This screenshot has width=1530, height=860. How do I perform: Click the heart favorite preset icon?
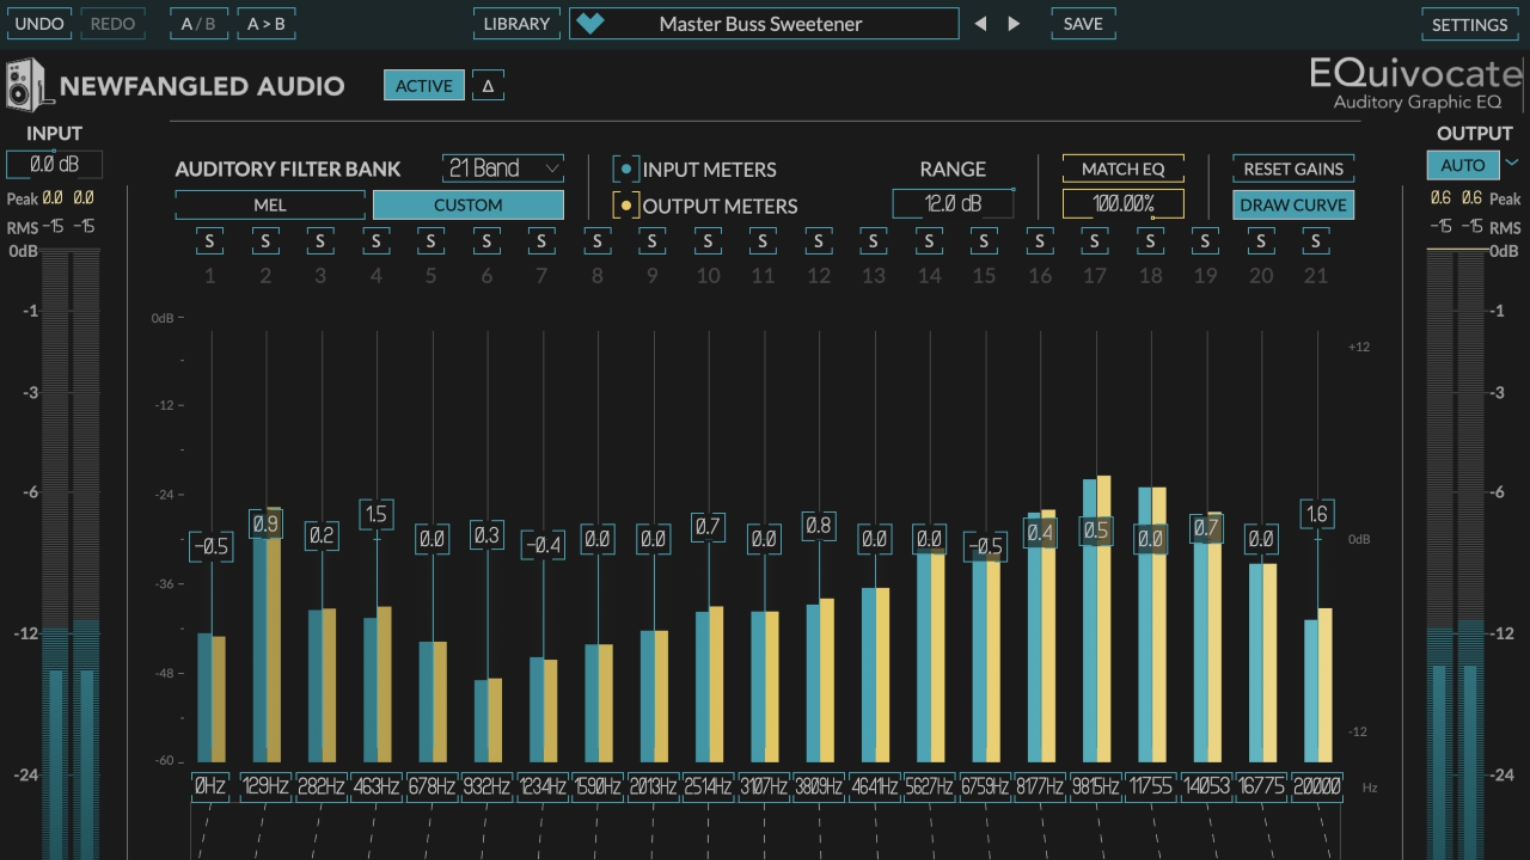click(x=591, y=23)
